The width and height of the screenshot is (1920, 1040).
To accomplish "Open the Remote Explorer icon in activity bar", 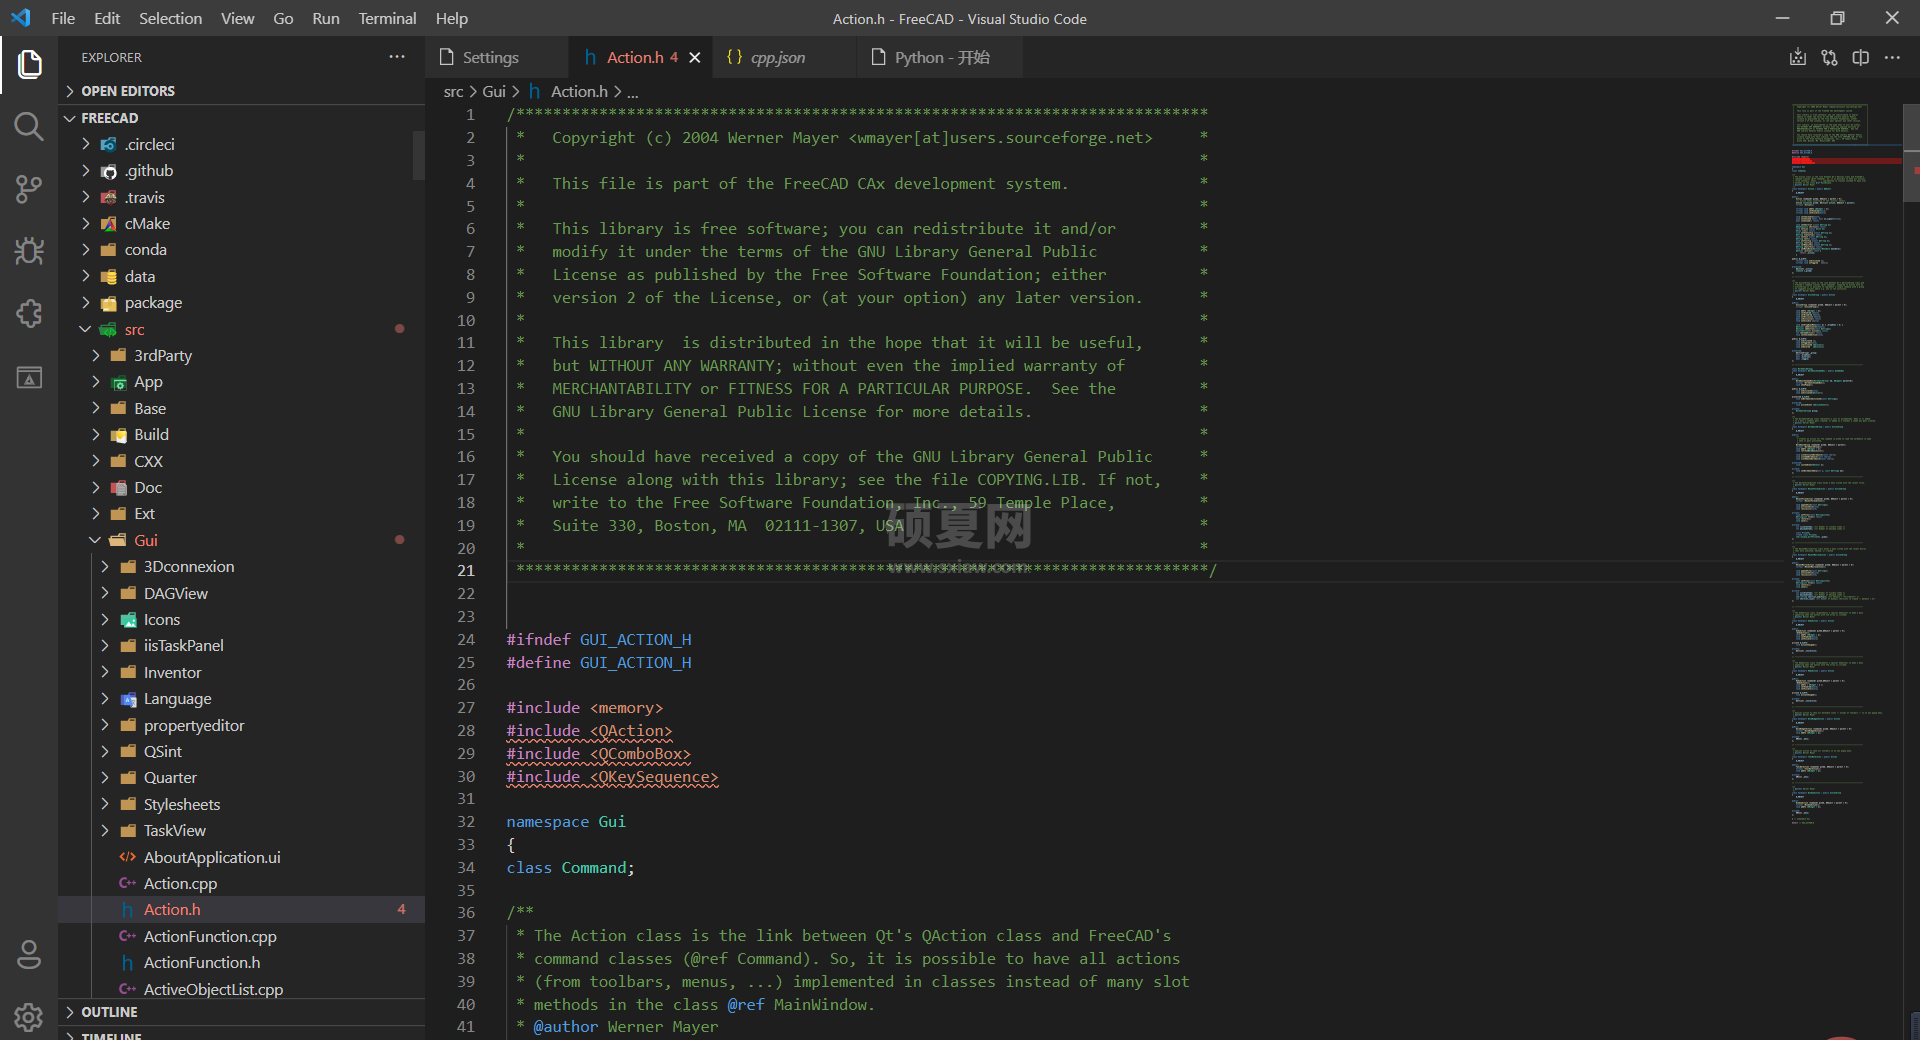I will coord(29,377).
